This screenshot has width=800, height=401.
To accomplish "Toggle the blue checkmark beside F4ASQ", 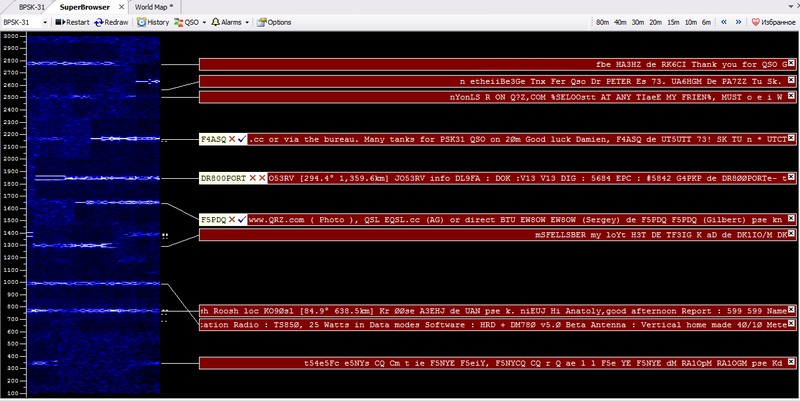I will pos(241,141).
